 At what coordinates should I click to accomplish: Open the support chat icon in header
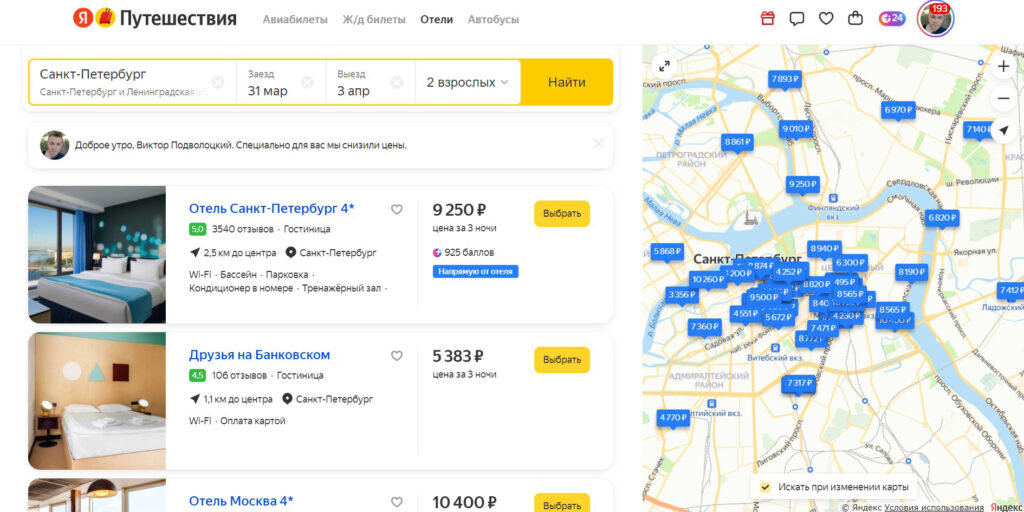[797, 18]
